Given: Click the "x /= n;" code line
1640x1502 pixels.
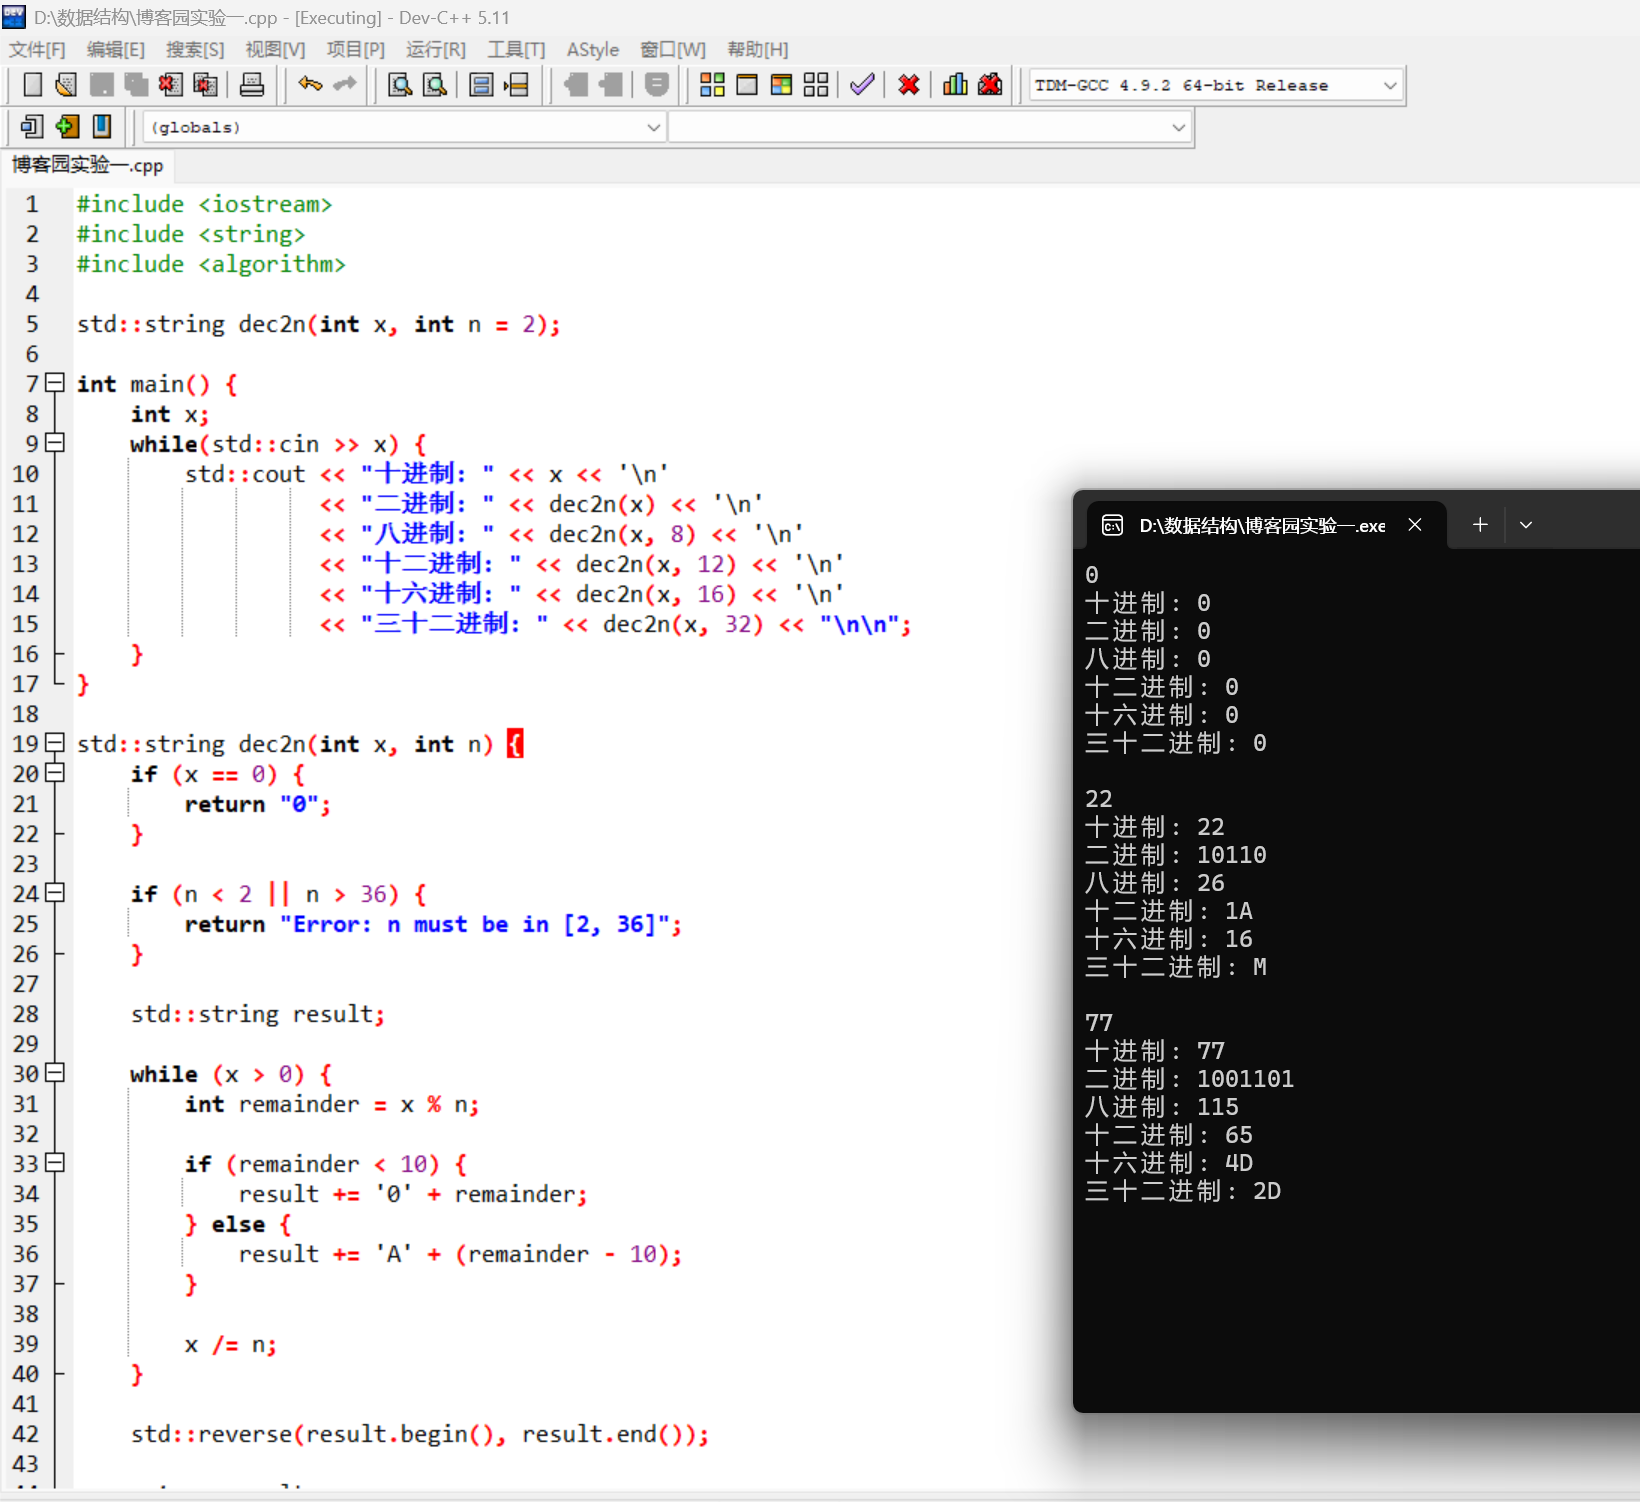Looking at the screenshot, I should [231, 1344].
